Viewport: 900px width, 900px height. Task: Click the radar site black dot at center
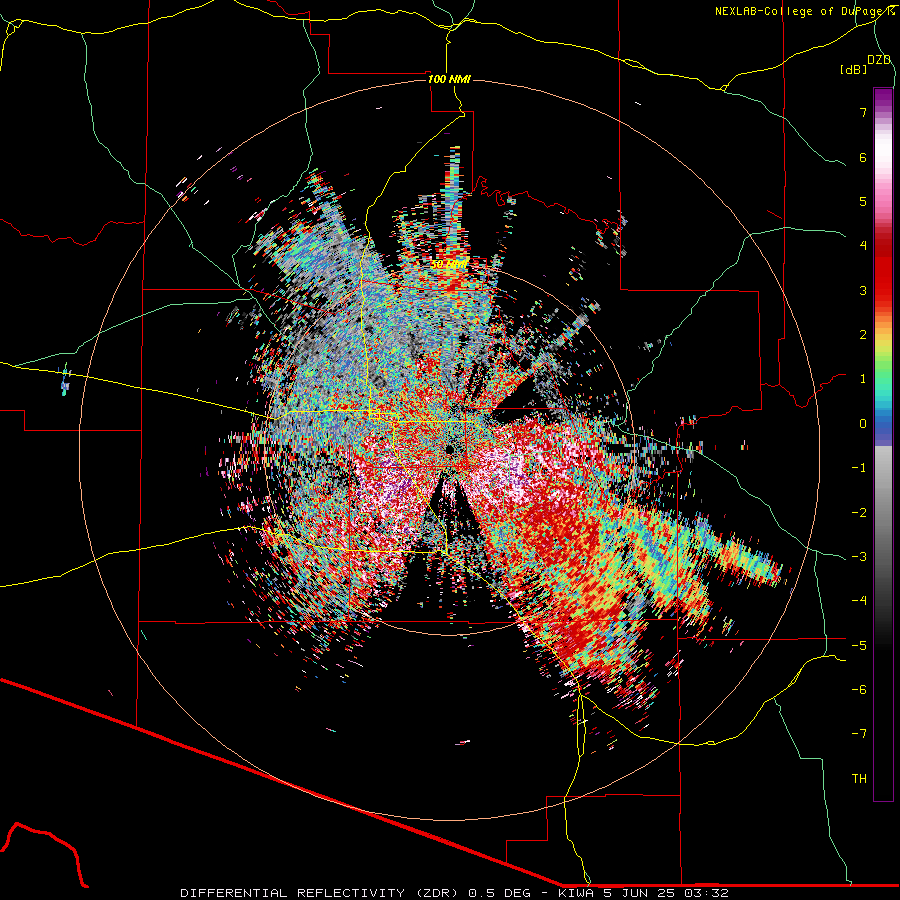pyautogui.click(x=450, y=448)
